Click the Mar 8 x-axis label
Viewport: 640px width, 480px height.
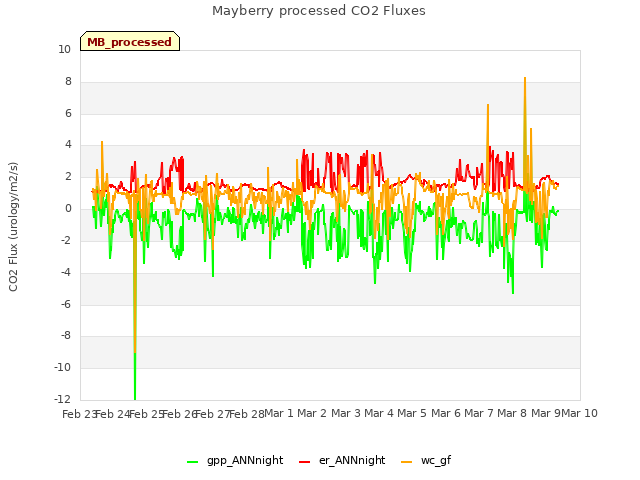click(513, 413)
